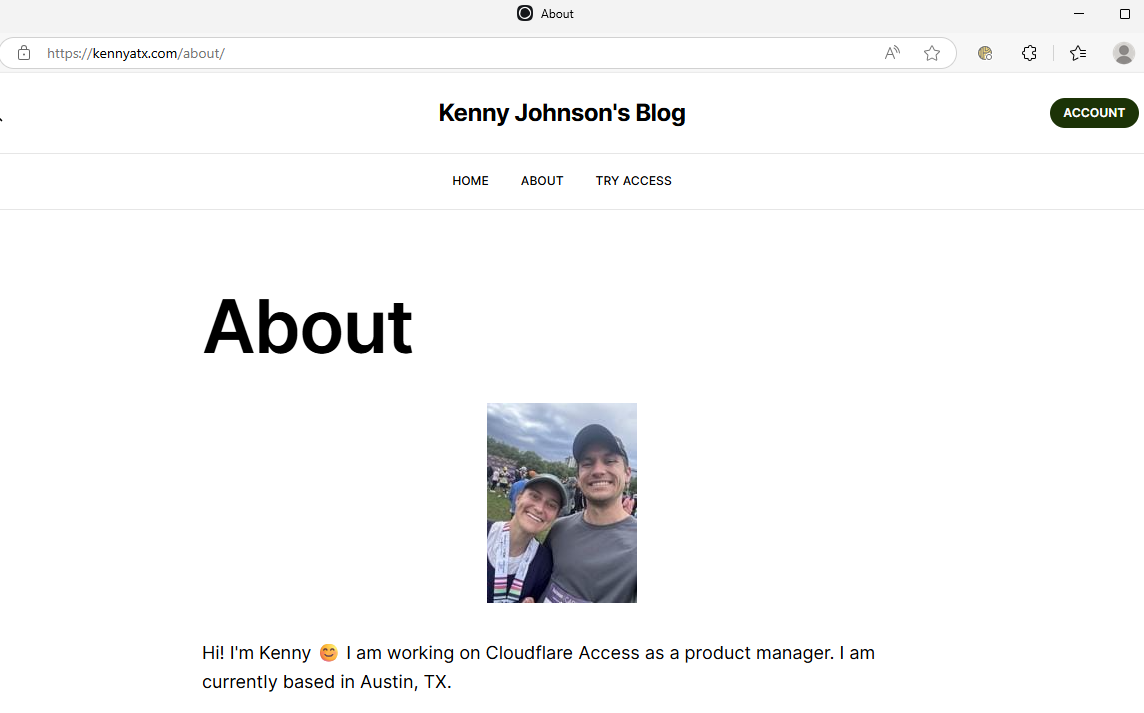1144x713 pixels.
Task: Open the browser profile avatar
Action: pos(1124,53)
